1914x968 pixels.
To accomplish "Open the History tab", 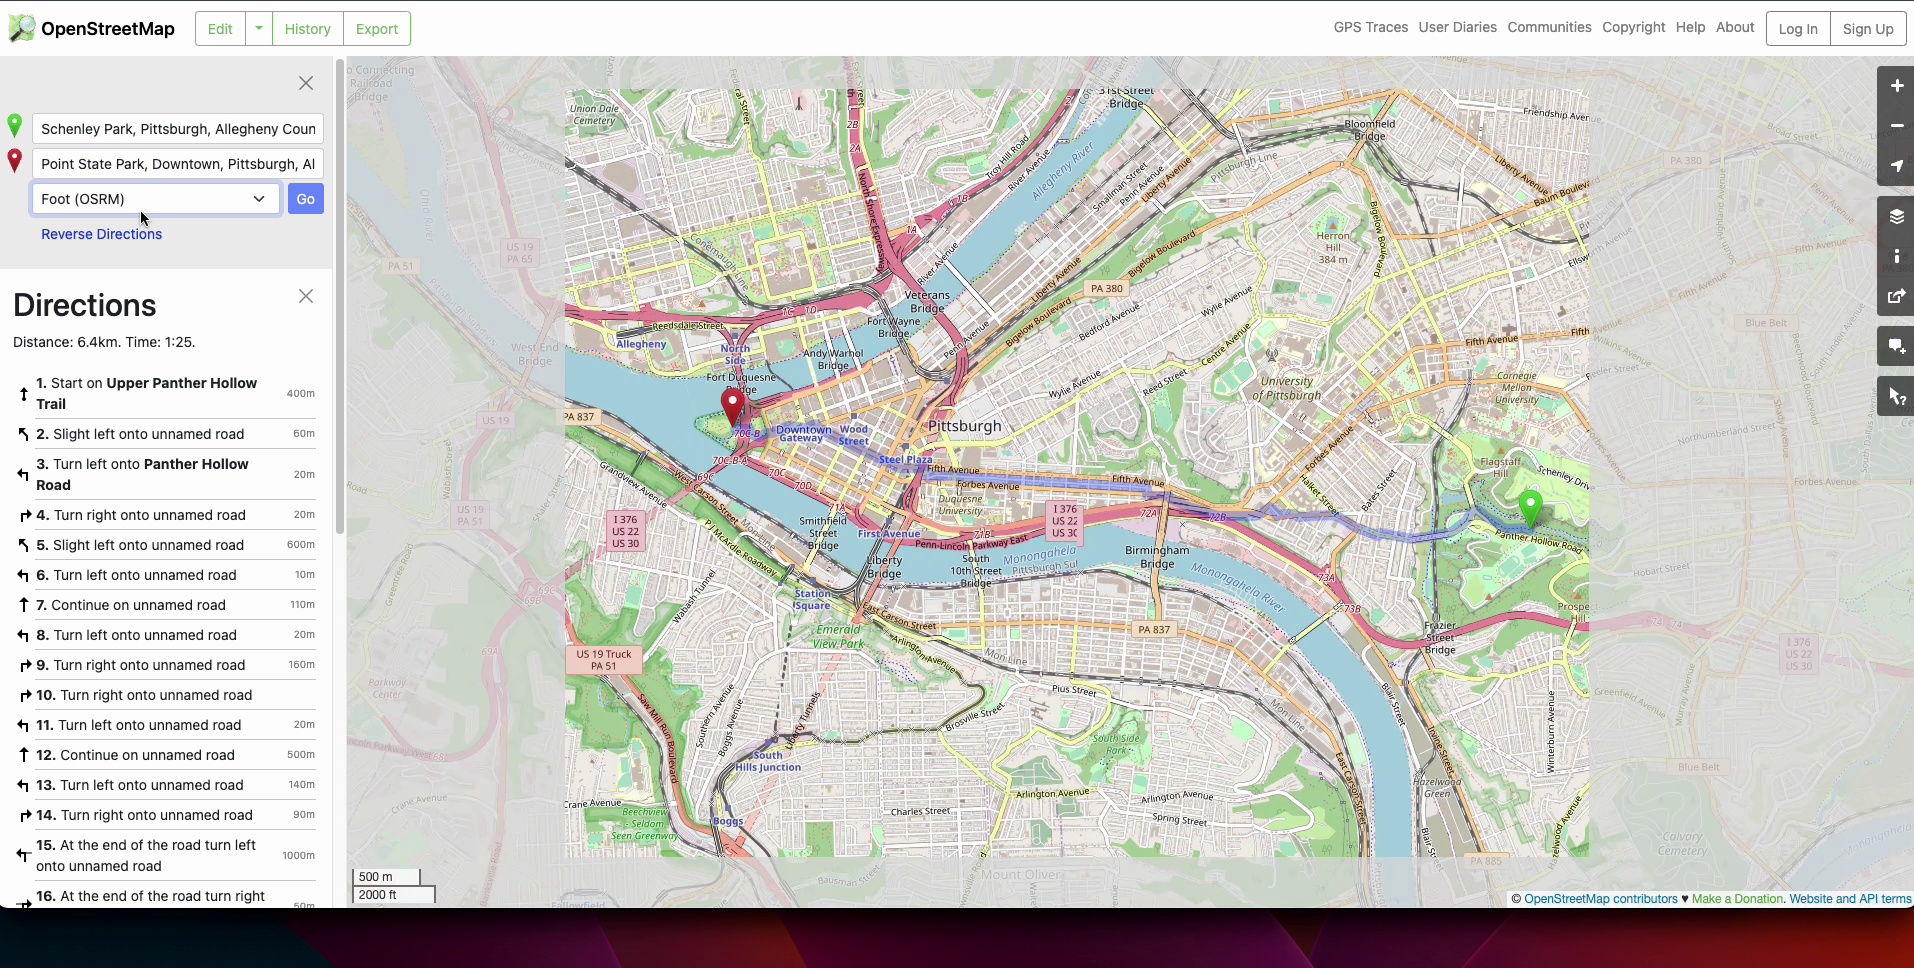I will point(307,29).
